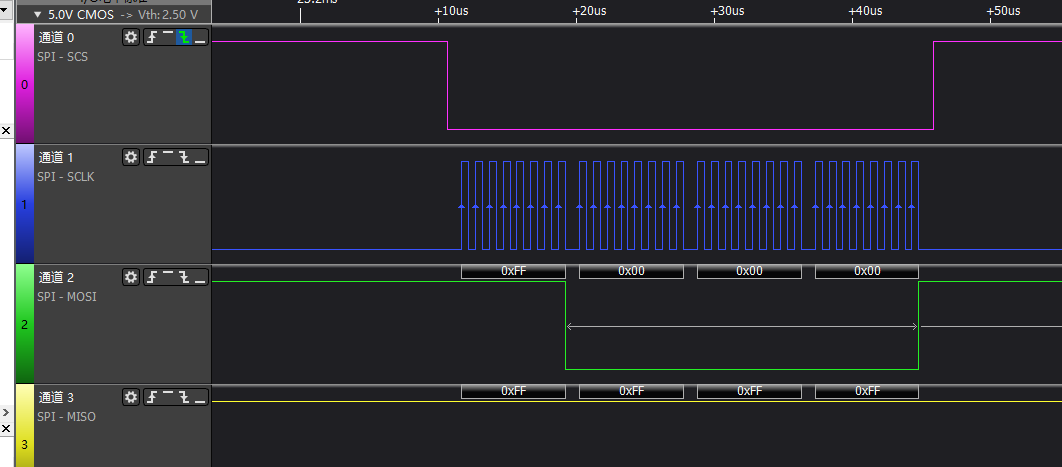The width and height of the screenshot is (1062, 467).
Task: Set rising edge trigger on 通道 0
Action: point(152,37)
